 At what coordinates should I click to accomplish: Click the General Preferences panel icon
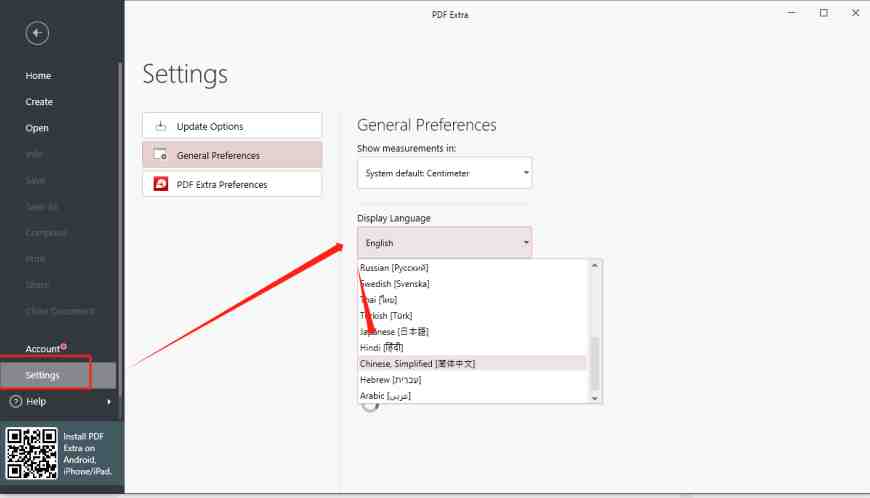click(x=160, y=155)
